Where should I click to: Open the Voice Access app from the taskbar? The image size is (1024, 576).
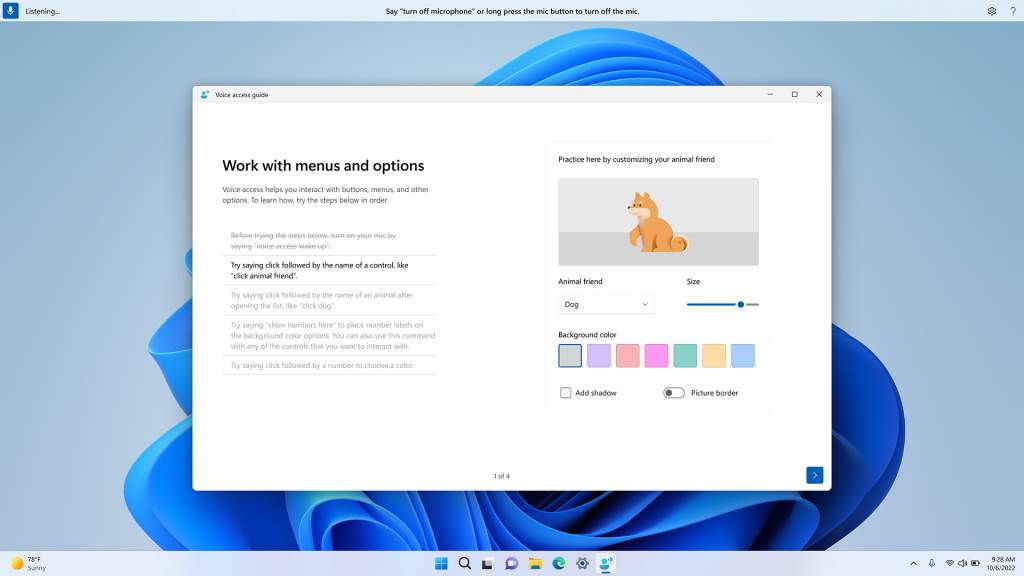pyautogui.click(x=606, y=563)
